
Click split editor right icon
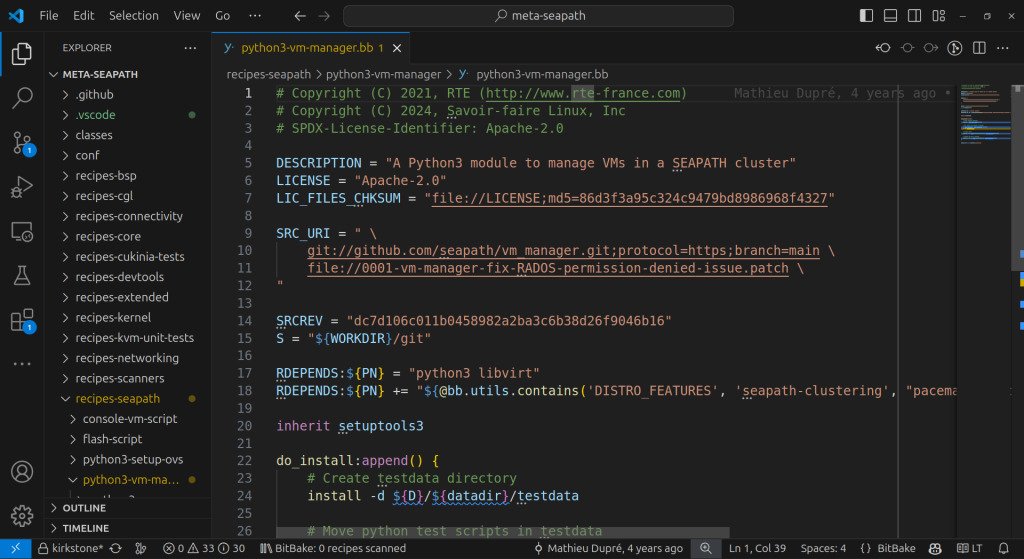980,48
